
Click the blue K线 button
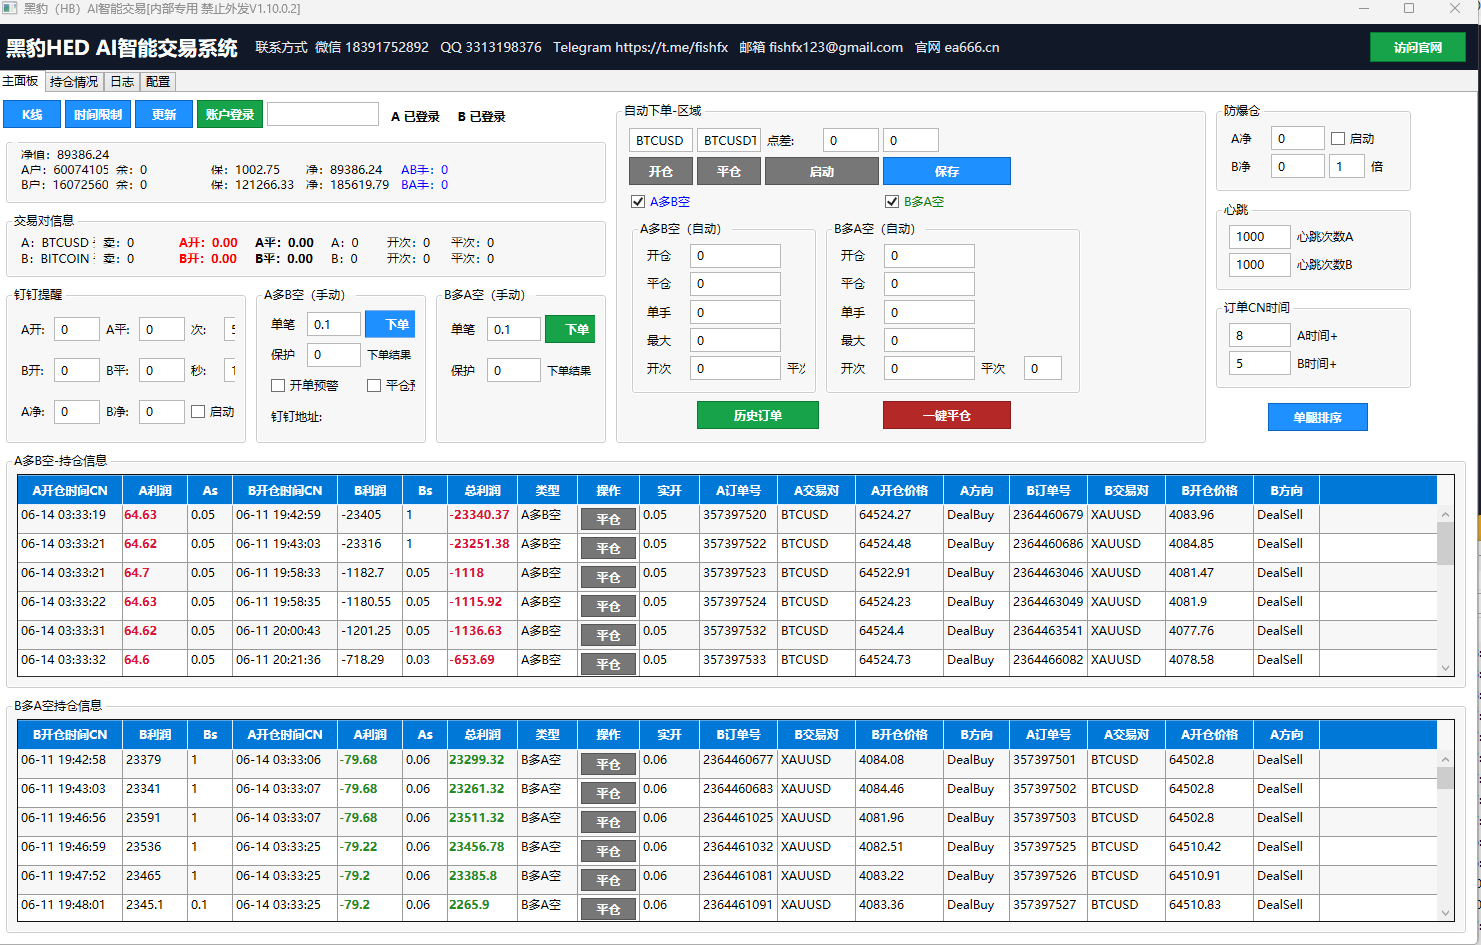(x=32, y=115)
